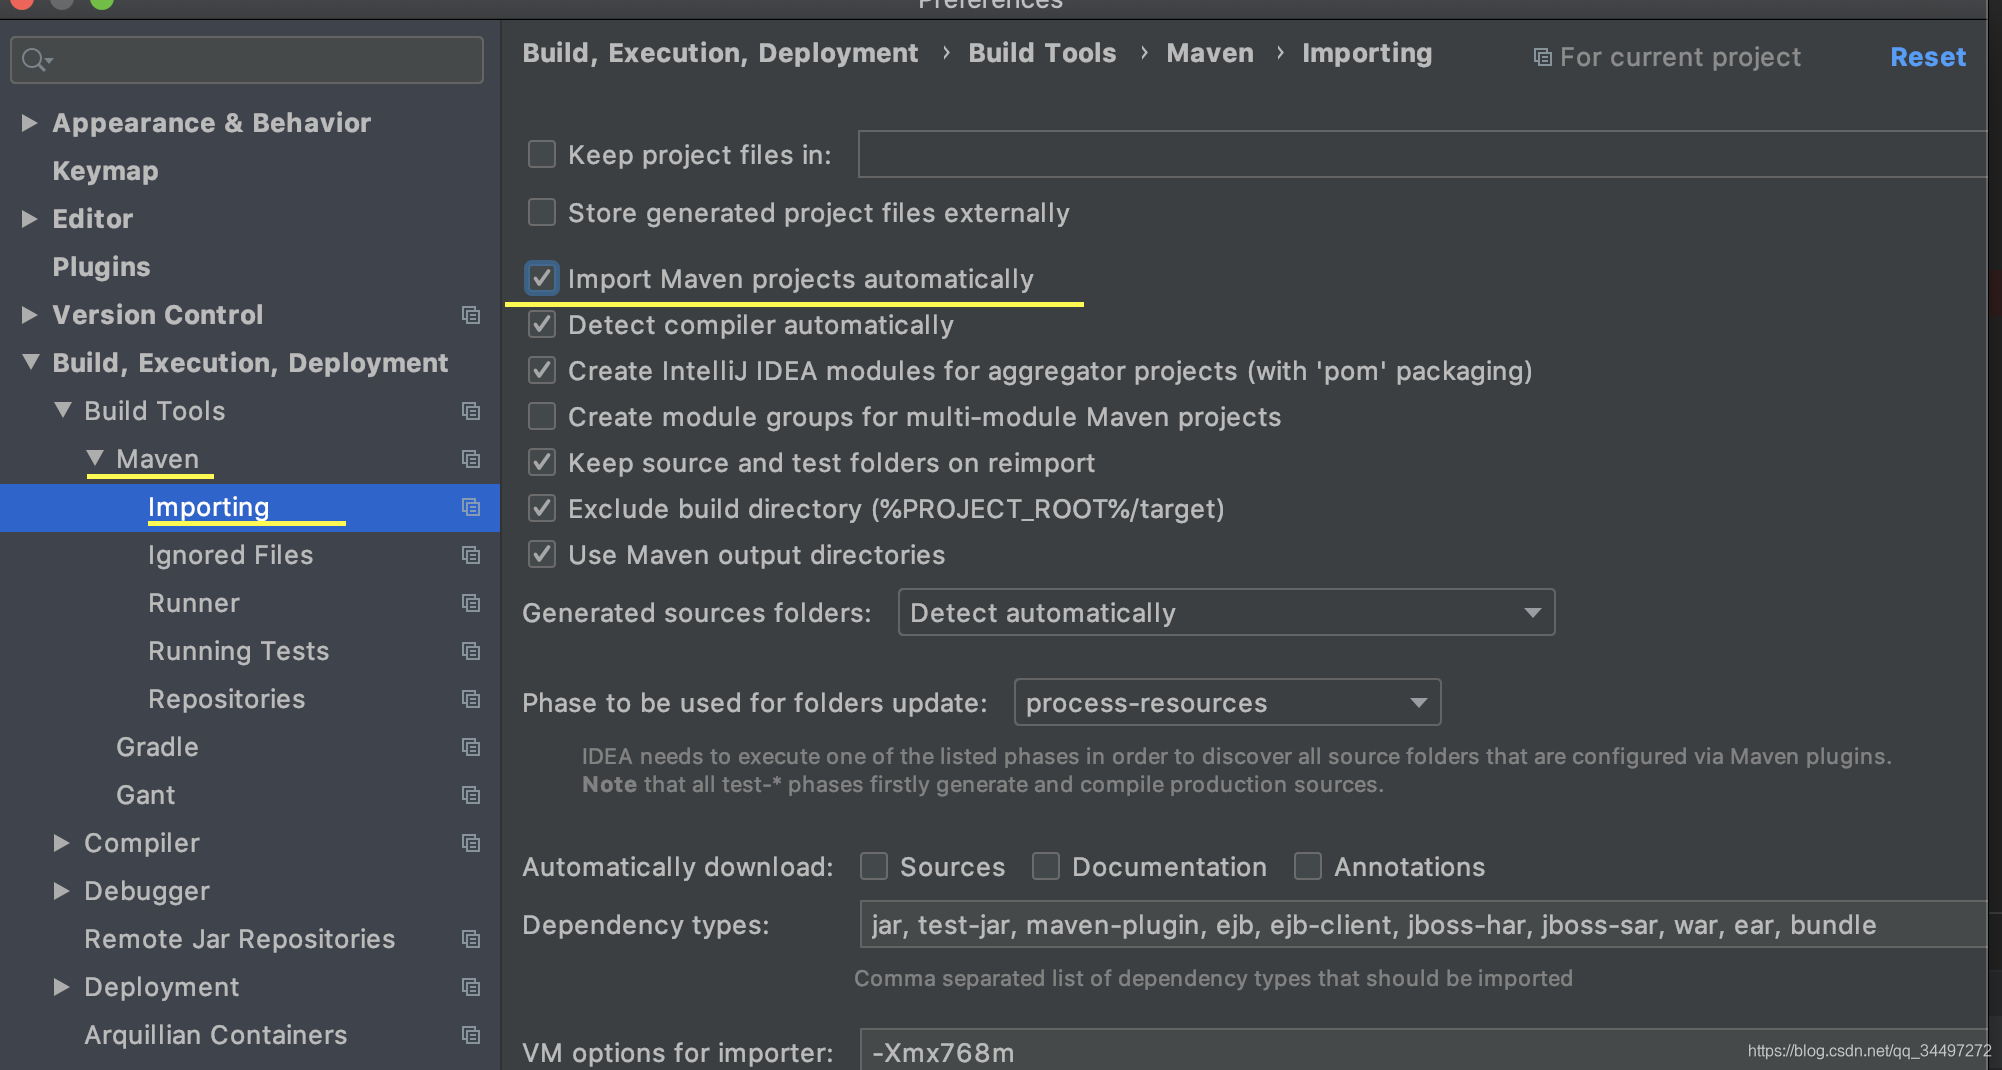This screenshot has height=1070, width=2002.
Task: Open Generated sources folders dropdown
Action: [1226, 612]
